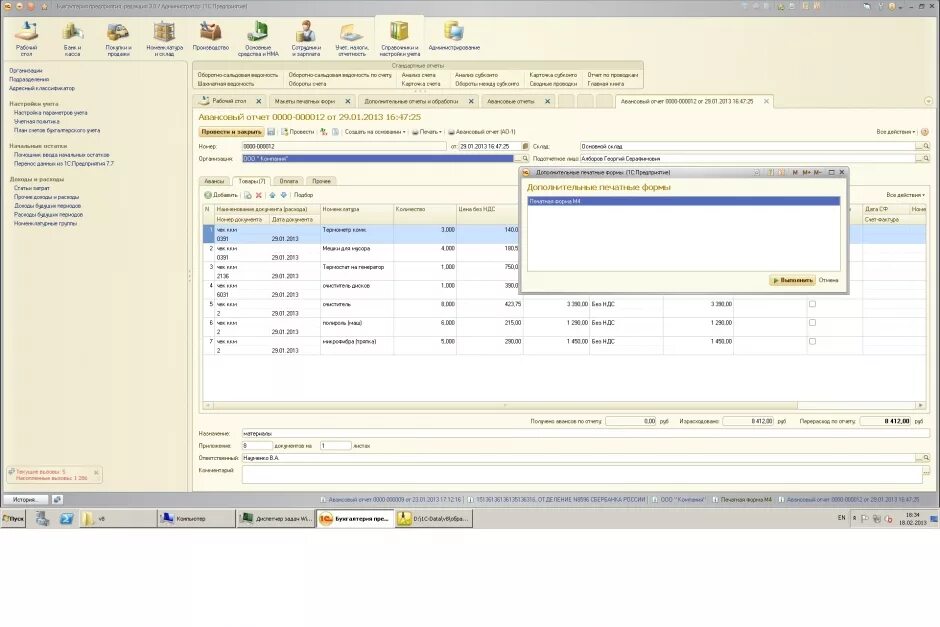Open the v8 folder in the taskbar
The height and width of the screenshot is (627, 940).
click(x=117, y=519)
